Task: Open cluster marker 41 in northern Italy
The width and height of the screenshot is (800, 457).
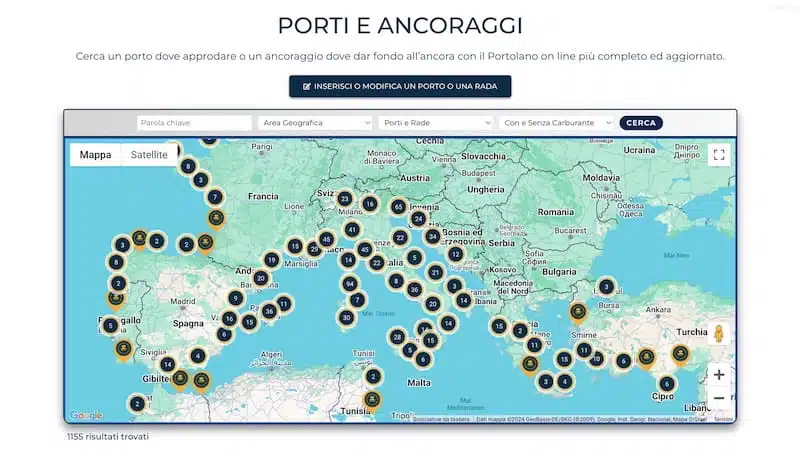Action: 352,230
